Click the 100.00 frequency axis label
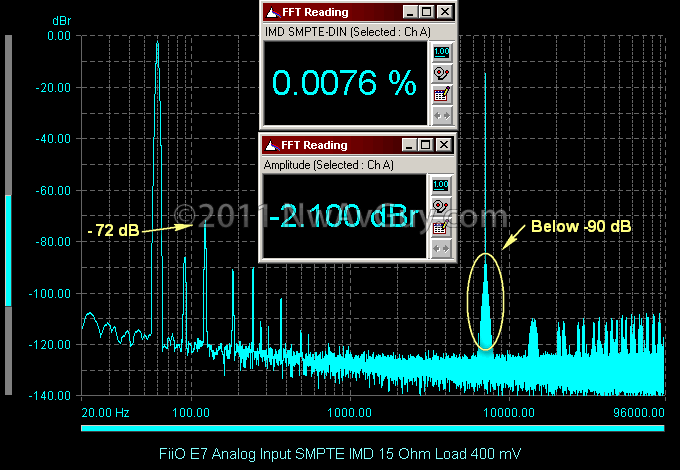 coord(191,412)
